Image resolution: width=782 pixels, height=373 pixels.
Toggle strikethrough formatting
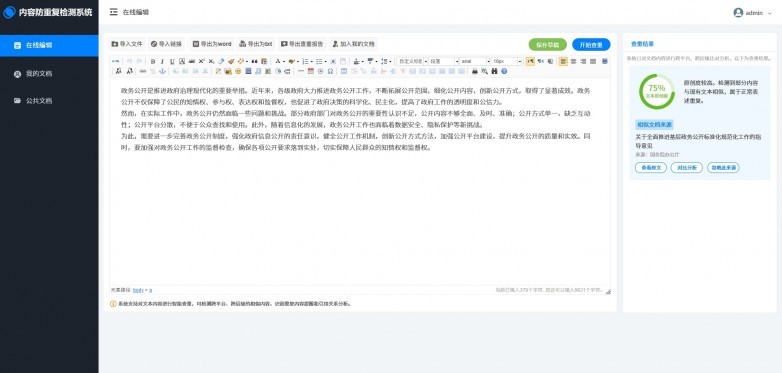tap(192, 61)
